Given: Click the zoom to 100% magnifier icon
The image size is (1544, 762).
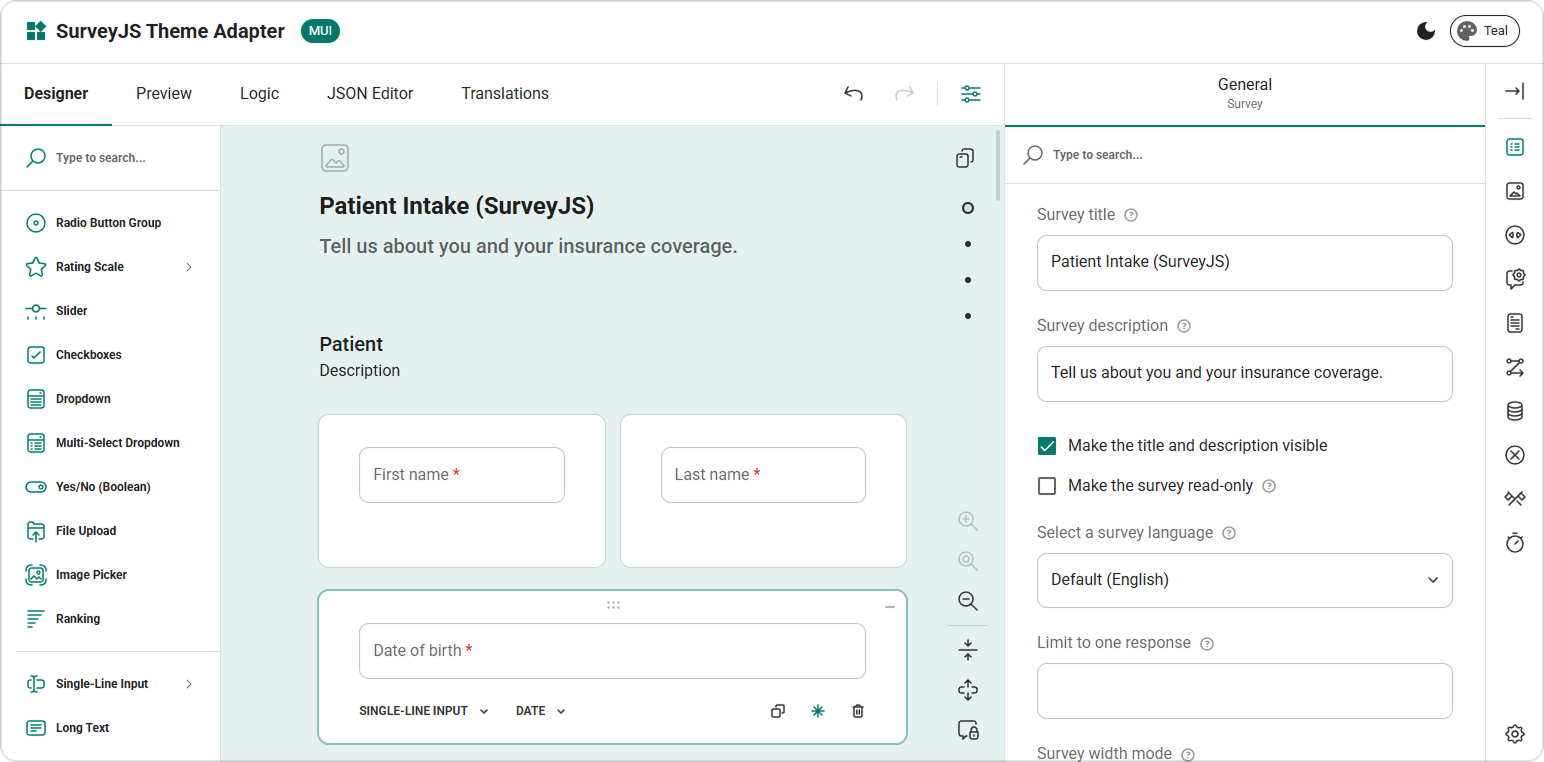Looking at the screenshot, I should 967,561.
